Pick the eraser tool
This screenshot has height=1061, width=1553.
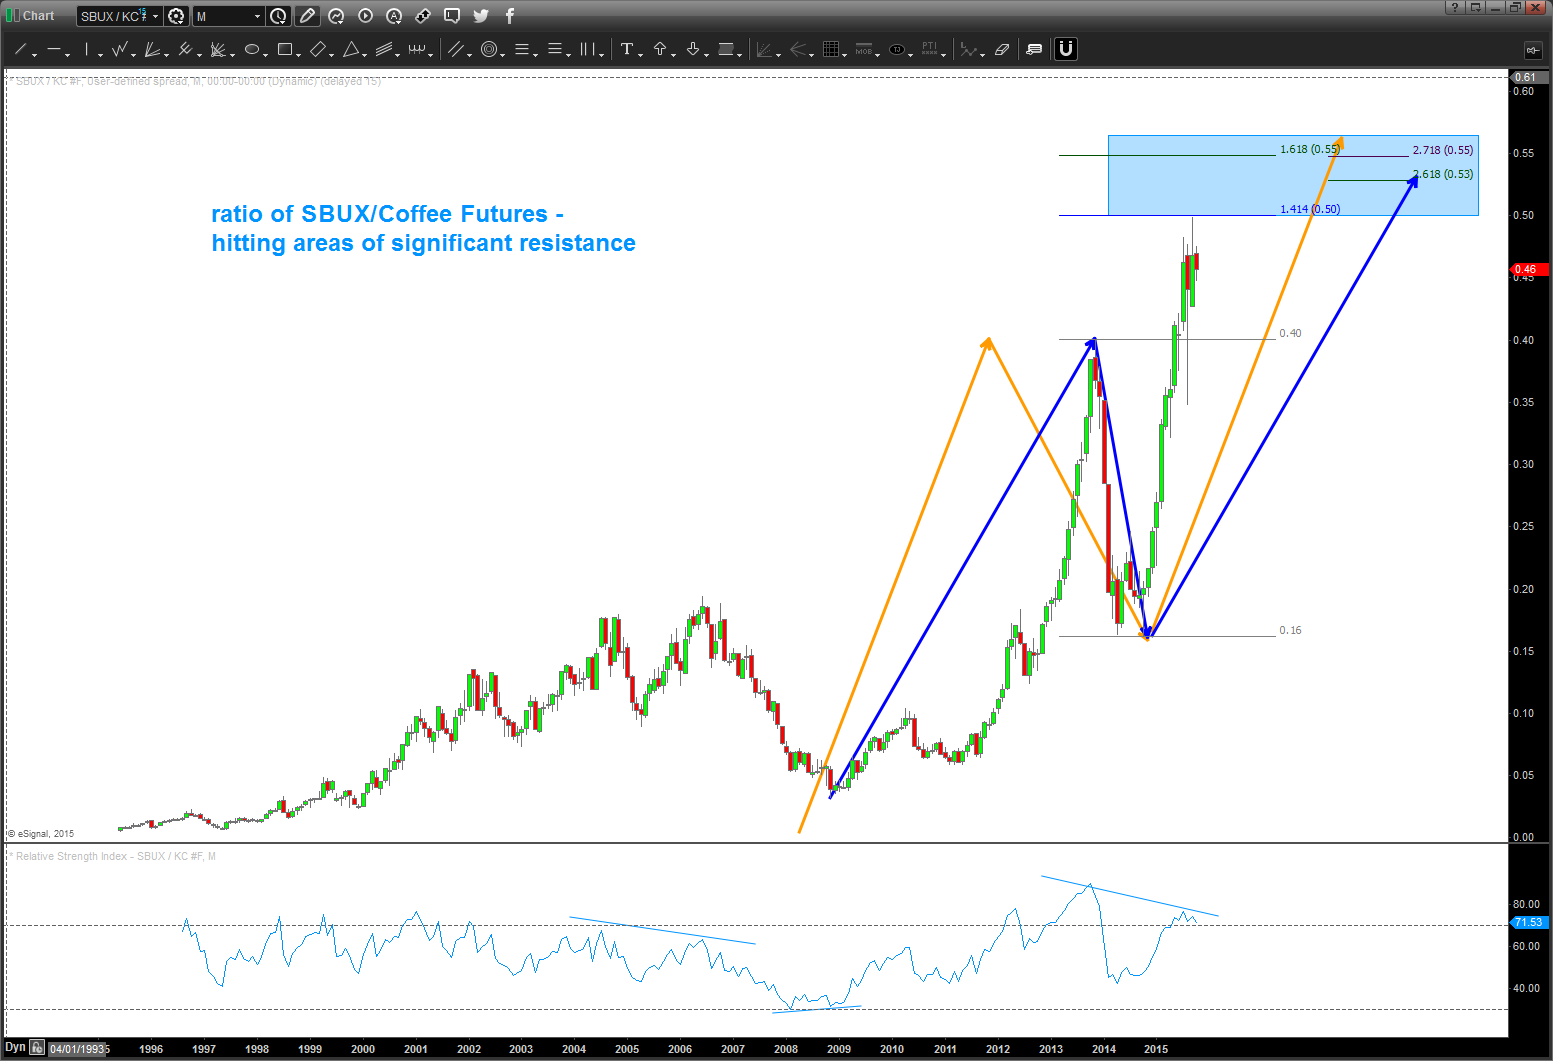[1002, 49]
